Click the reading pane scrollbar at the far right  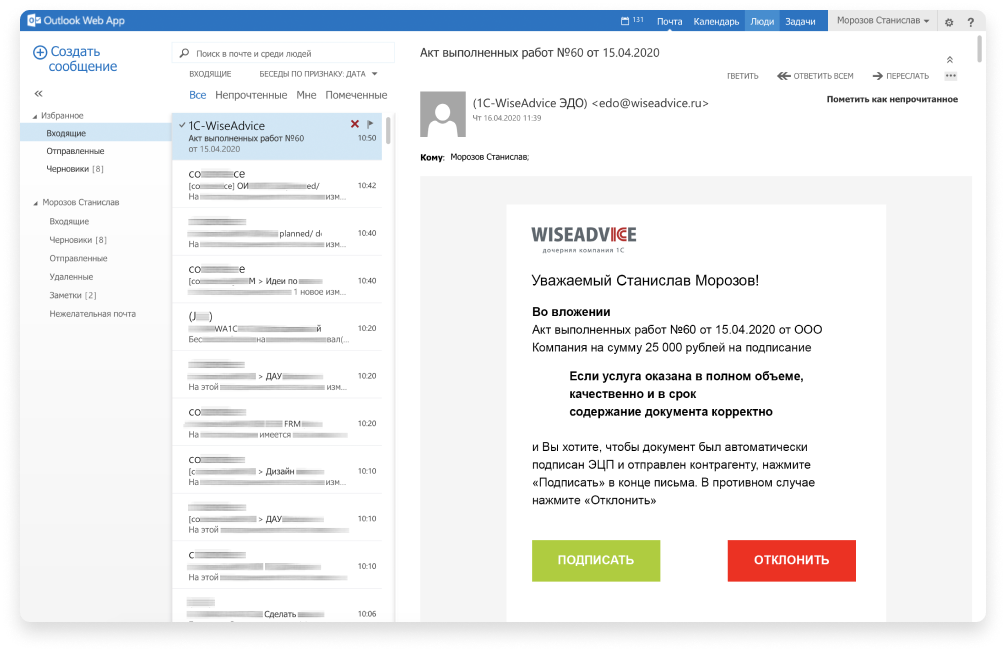980,49
